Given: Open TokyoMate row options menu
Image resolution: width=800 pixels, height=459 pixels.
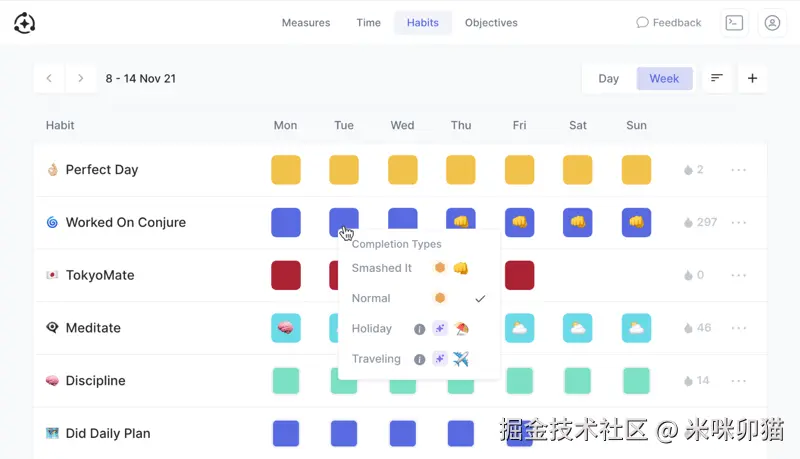Looking at the screenshot, I should [x=739, y=275].
